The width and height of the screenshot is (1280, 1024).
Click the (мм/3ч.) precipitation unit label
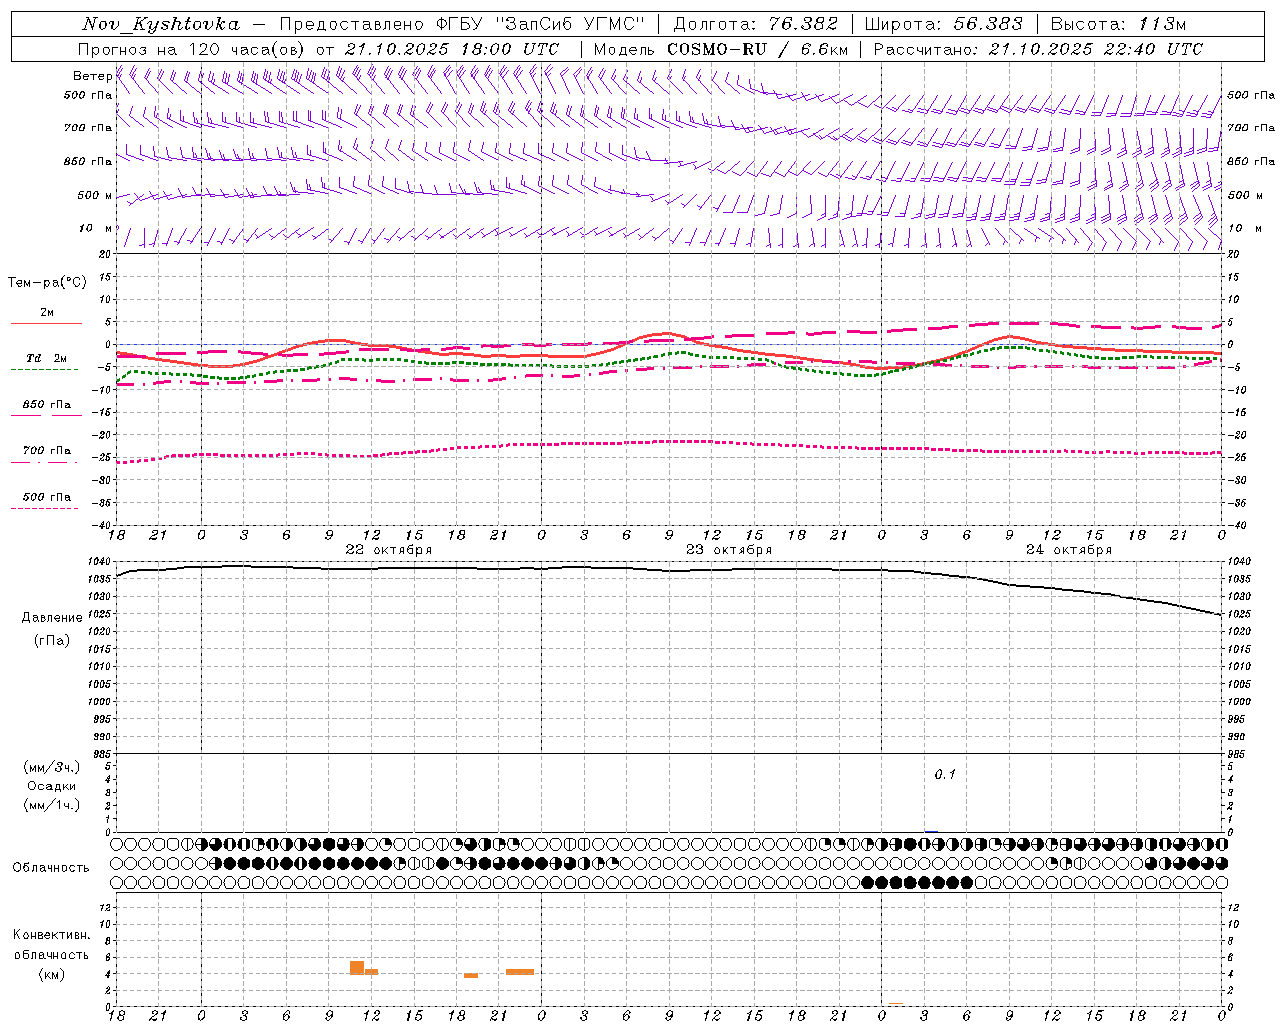(x=52, y=767)
